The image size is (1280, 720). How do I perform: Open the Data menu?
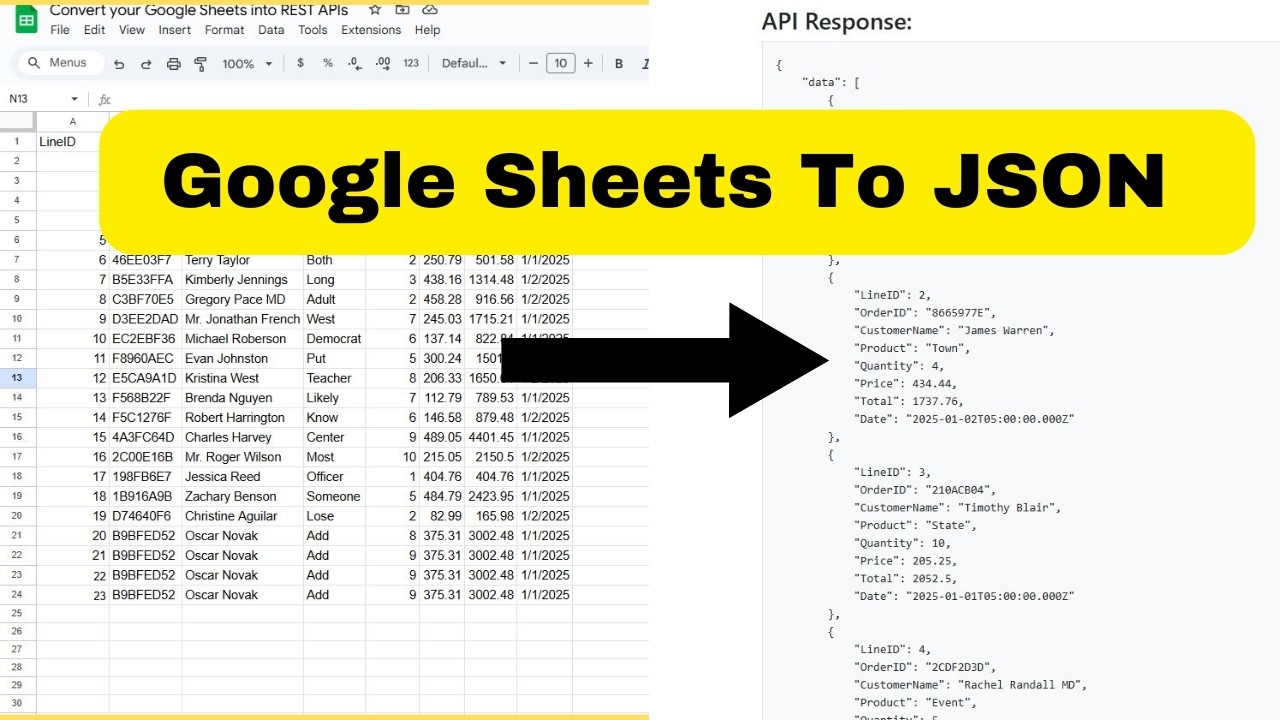(271, 30)
